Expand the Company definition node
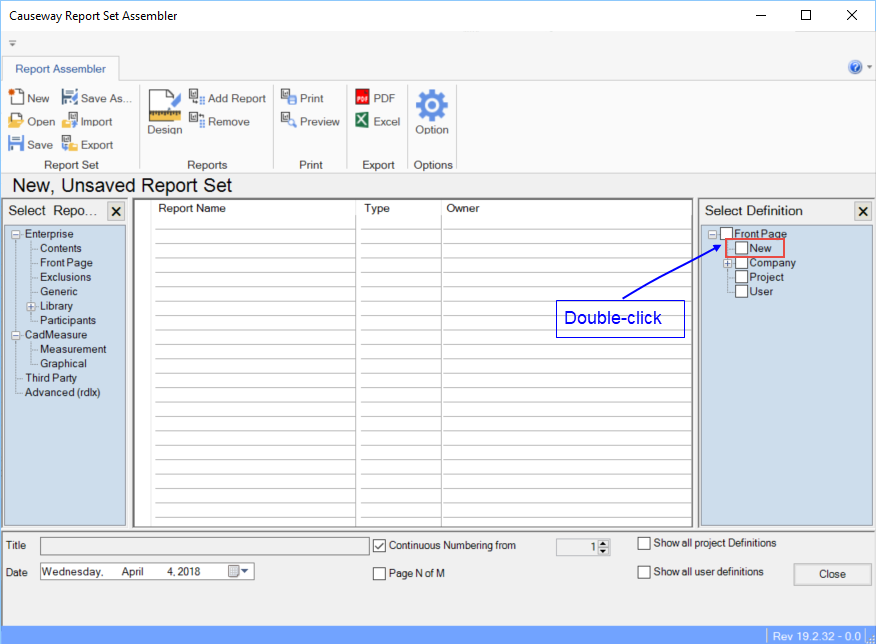876x644 pixels. (727, 263)
